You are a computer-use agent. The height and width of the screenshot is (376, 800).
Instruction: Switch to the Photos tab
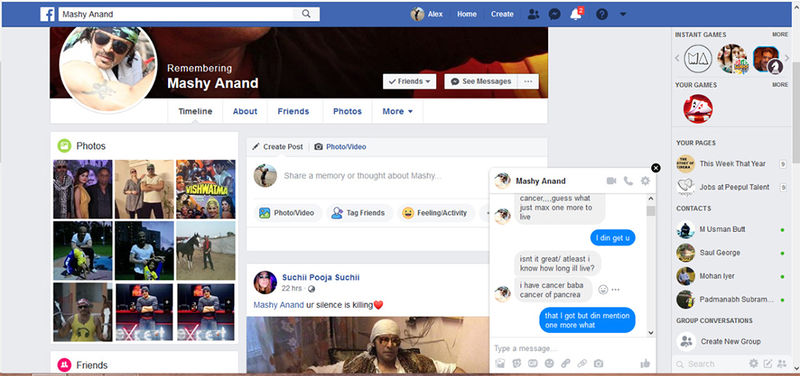tap(347, 111)
